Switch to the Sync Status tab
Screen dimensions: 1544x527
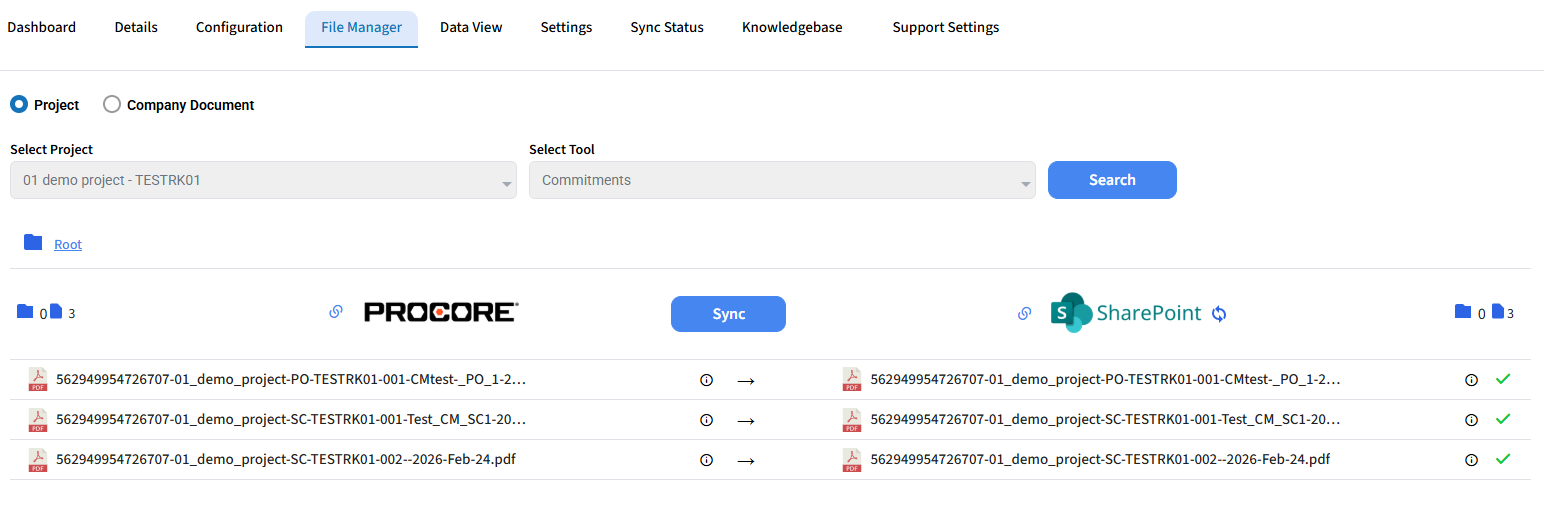666,27
